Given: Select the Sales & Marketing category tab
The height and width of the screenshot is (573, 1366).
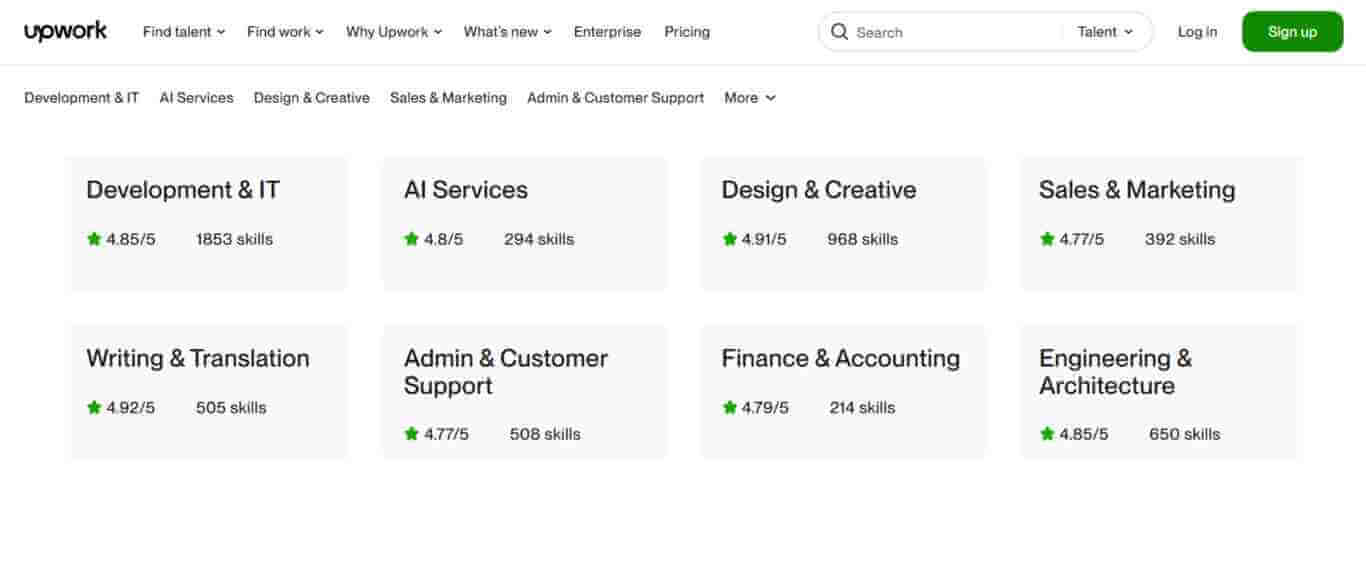Looking at the screenshot, I should tap(448, 98).
